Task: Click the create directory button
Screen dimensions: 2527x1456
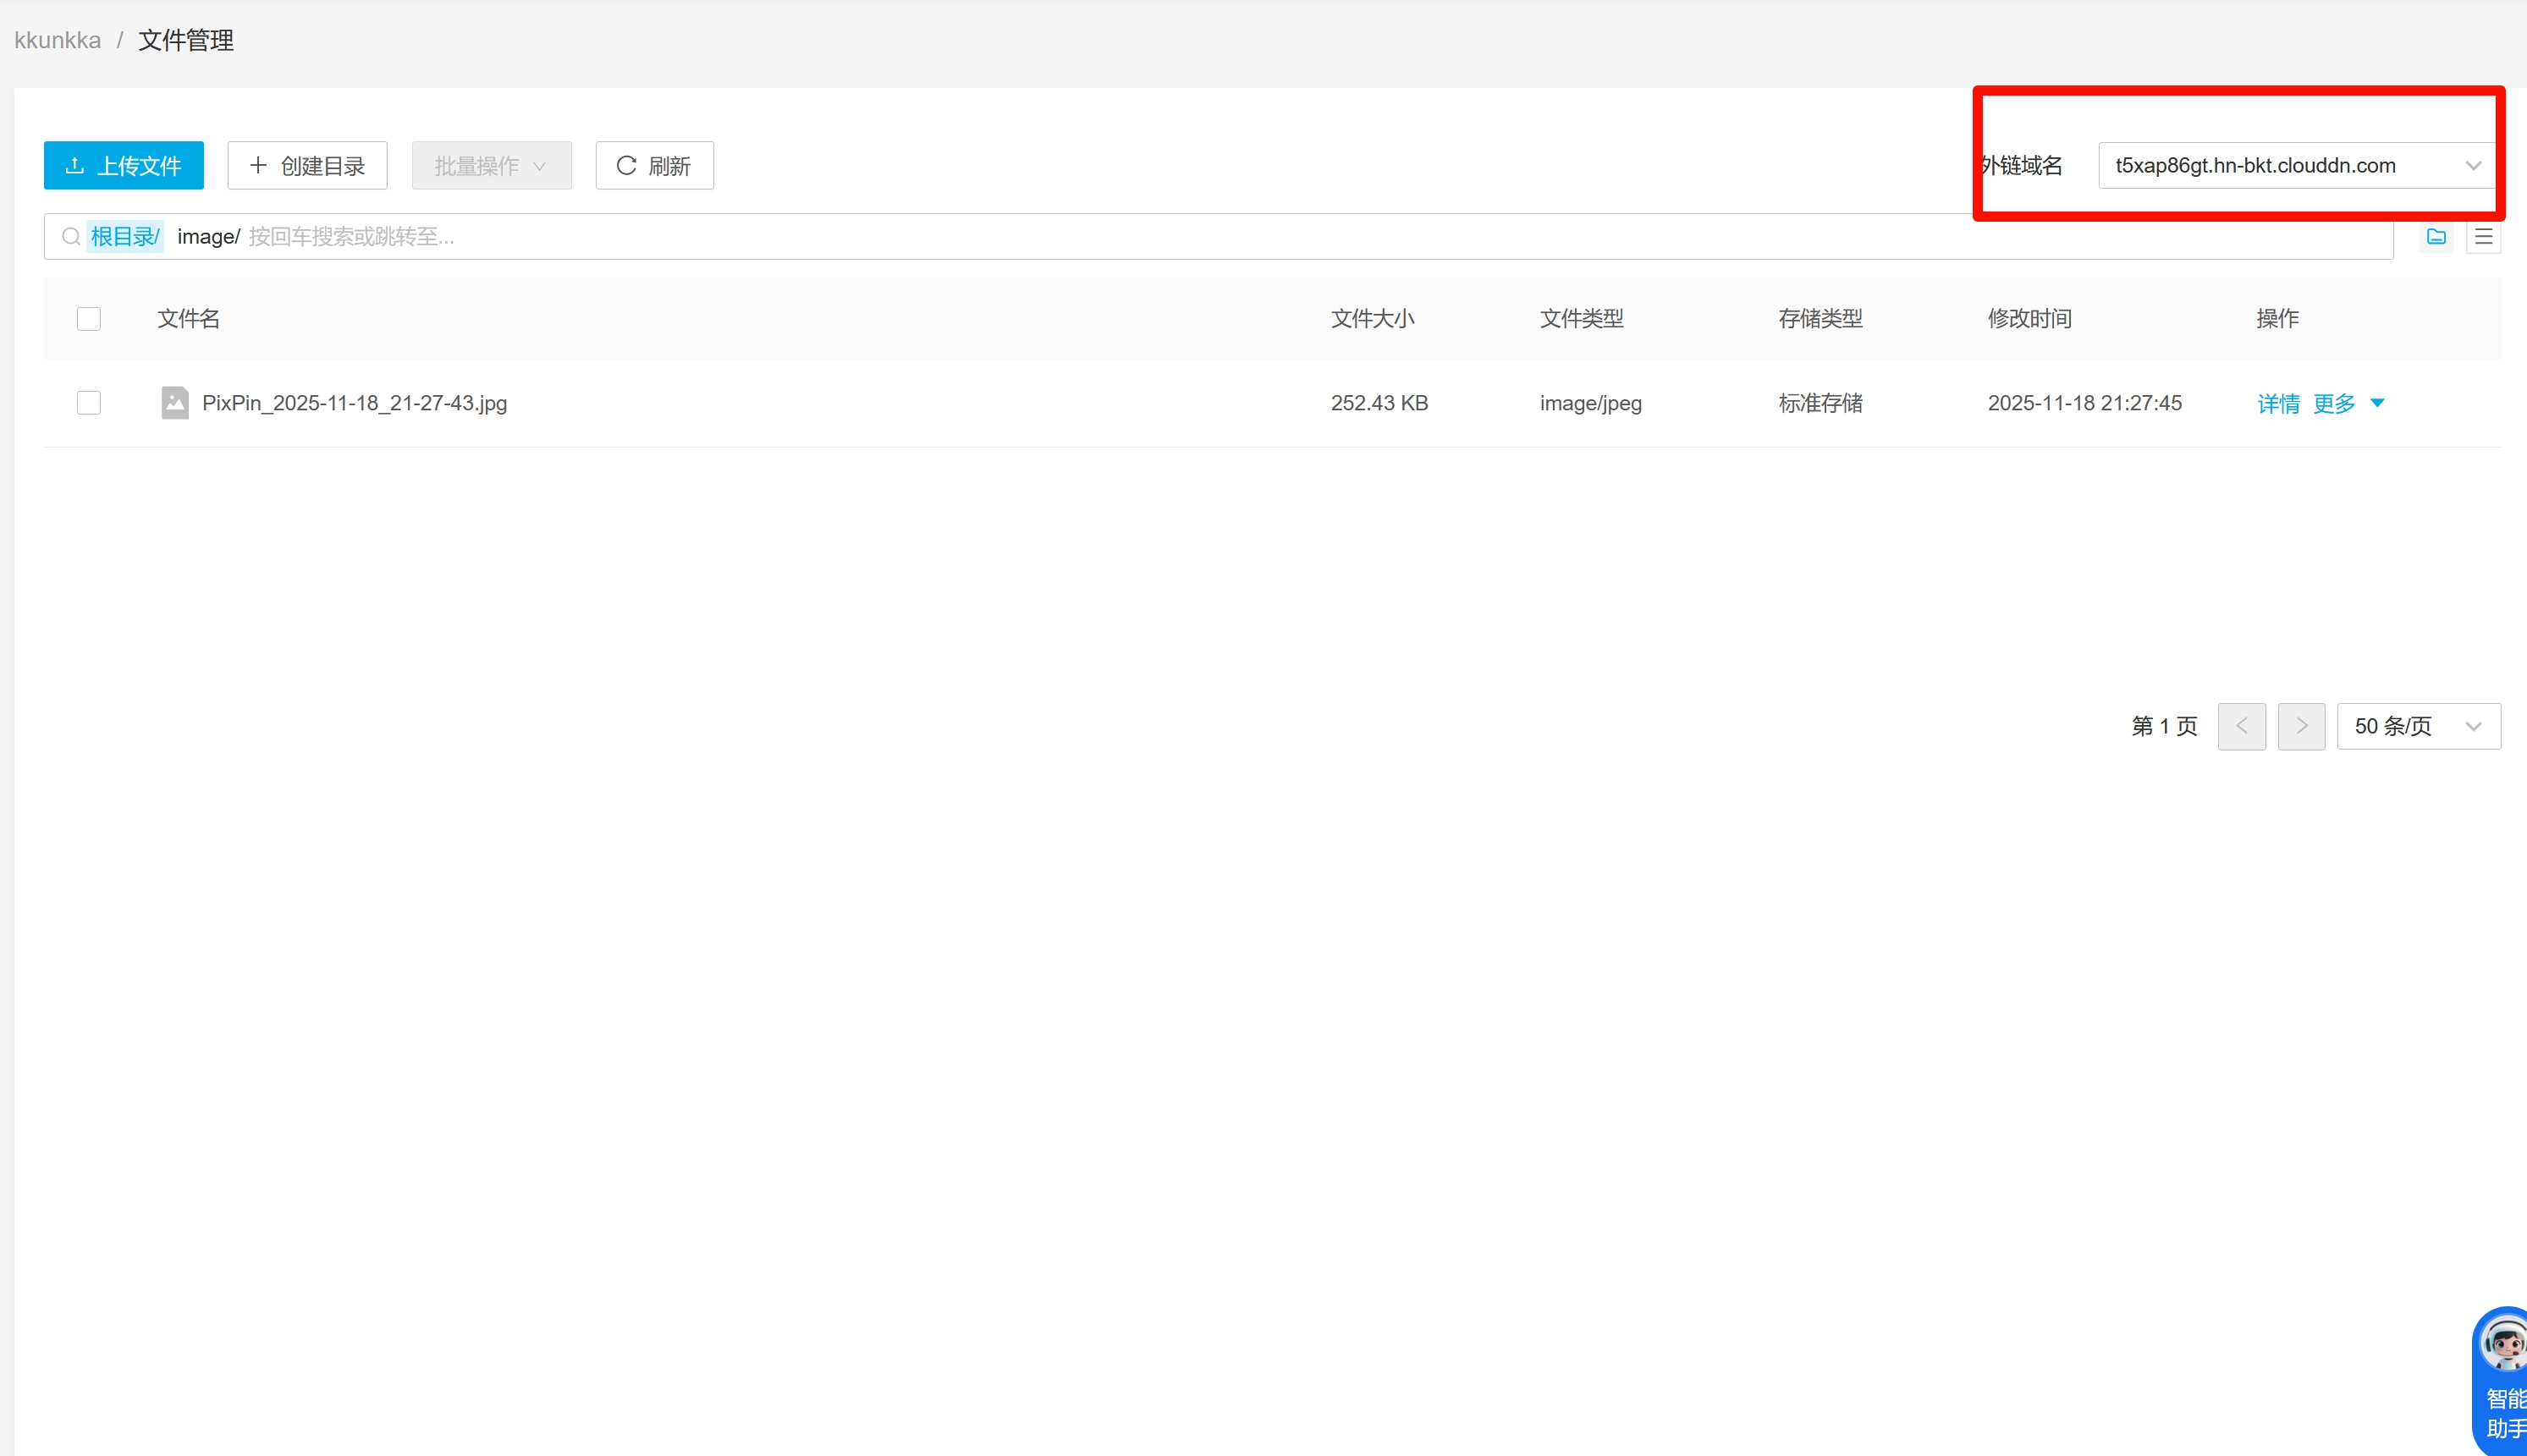Action: (x=307, y=165)
